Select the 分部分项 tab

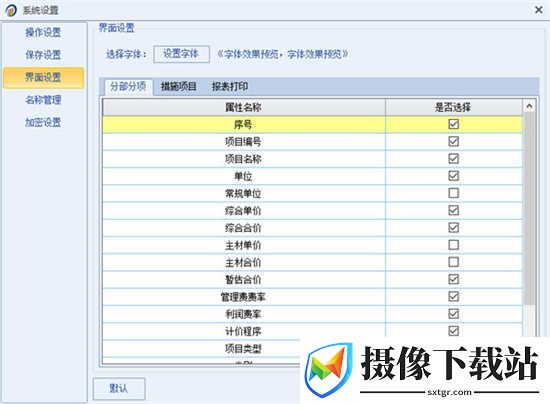(x=128, y=86)
